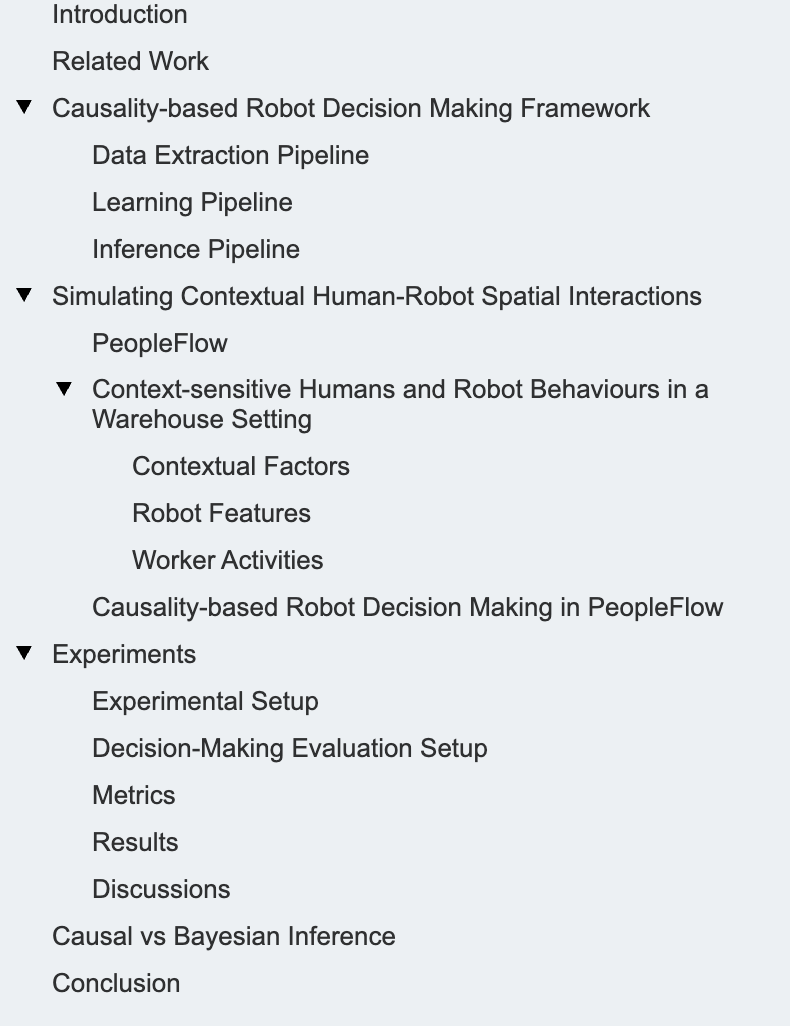Select Learning Pipeline outline item
Image resolution: width=790 pixels, height=1026 pixels.
[192, 202]
